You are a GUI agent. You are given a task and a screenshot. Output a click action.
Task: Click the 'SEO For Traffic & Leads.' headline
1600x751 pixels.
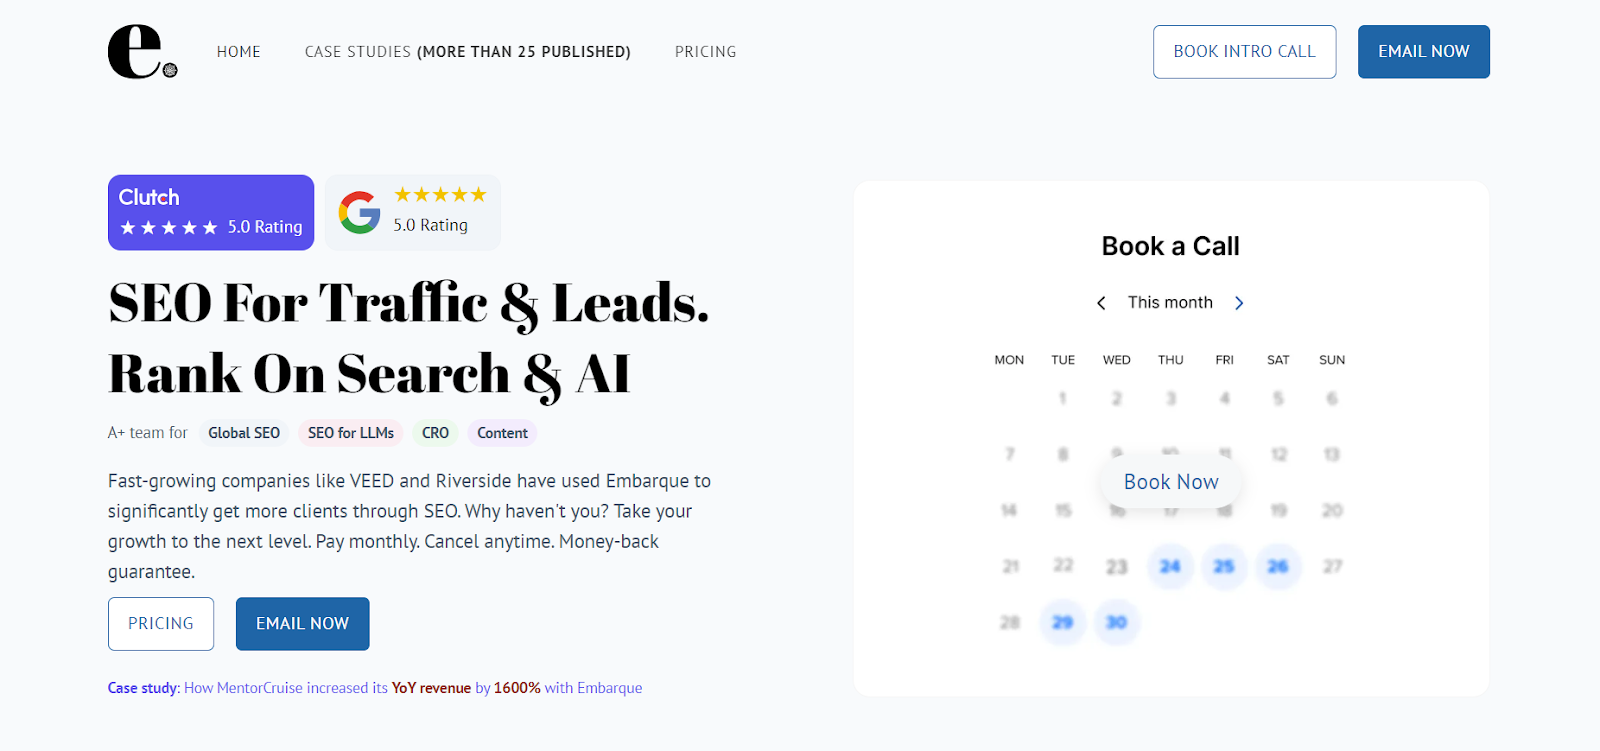coord(409,304)
